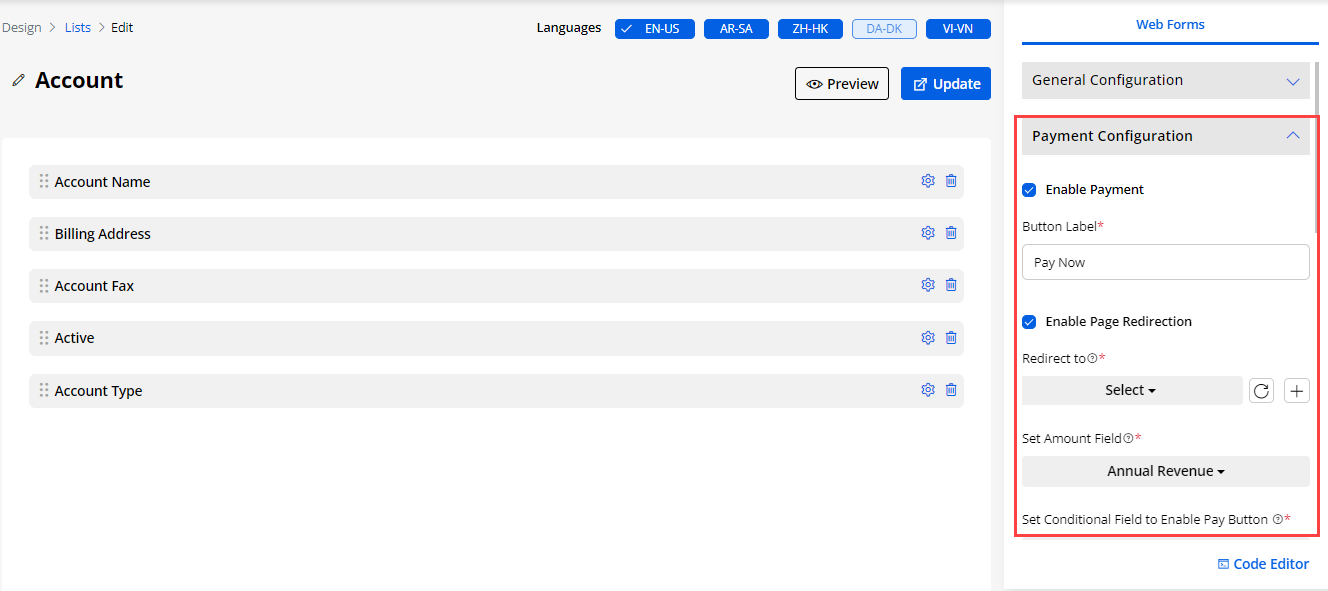The image size is (1328, 591).
Task: Delete the Active field
Action: click(x=951, y=338)
